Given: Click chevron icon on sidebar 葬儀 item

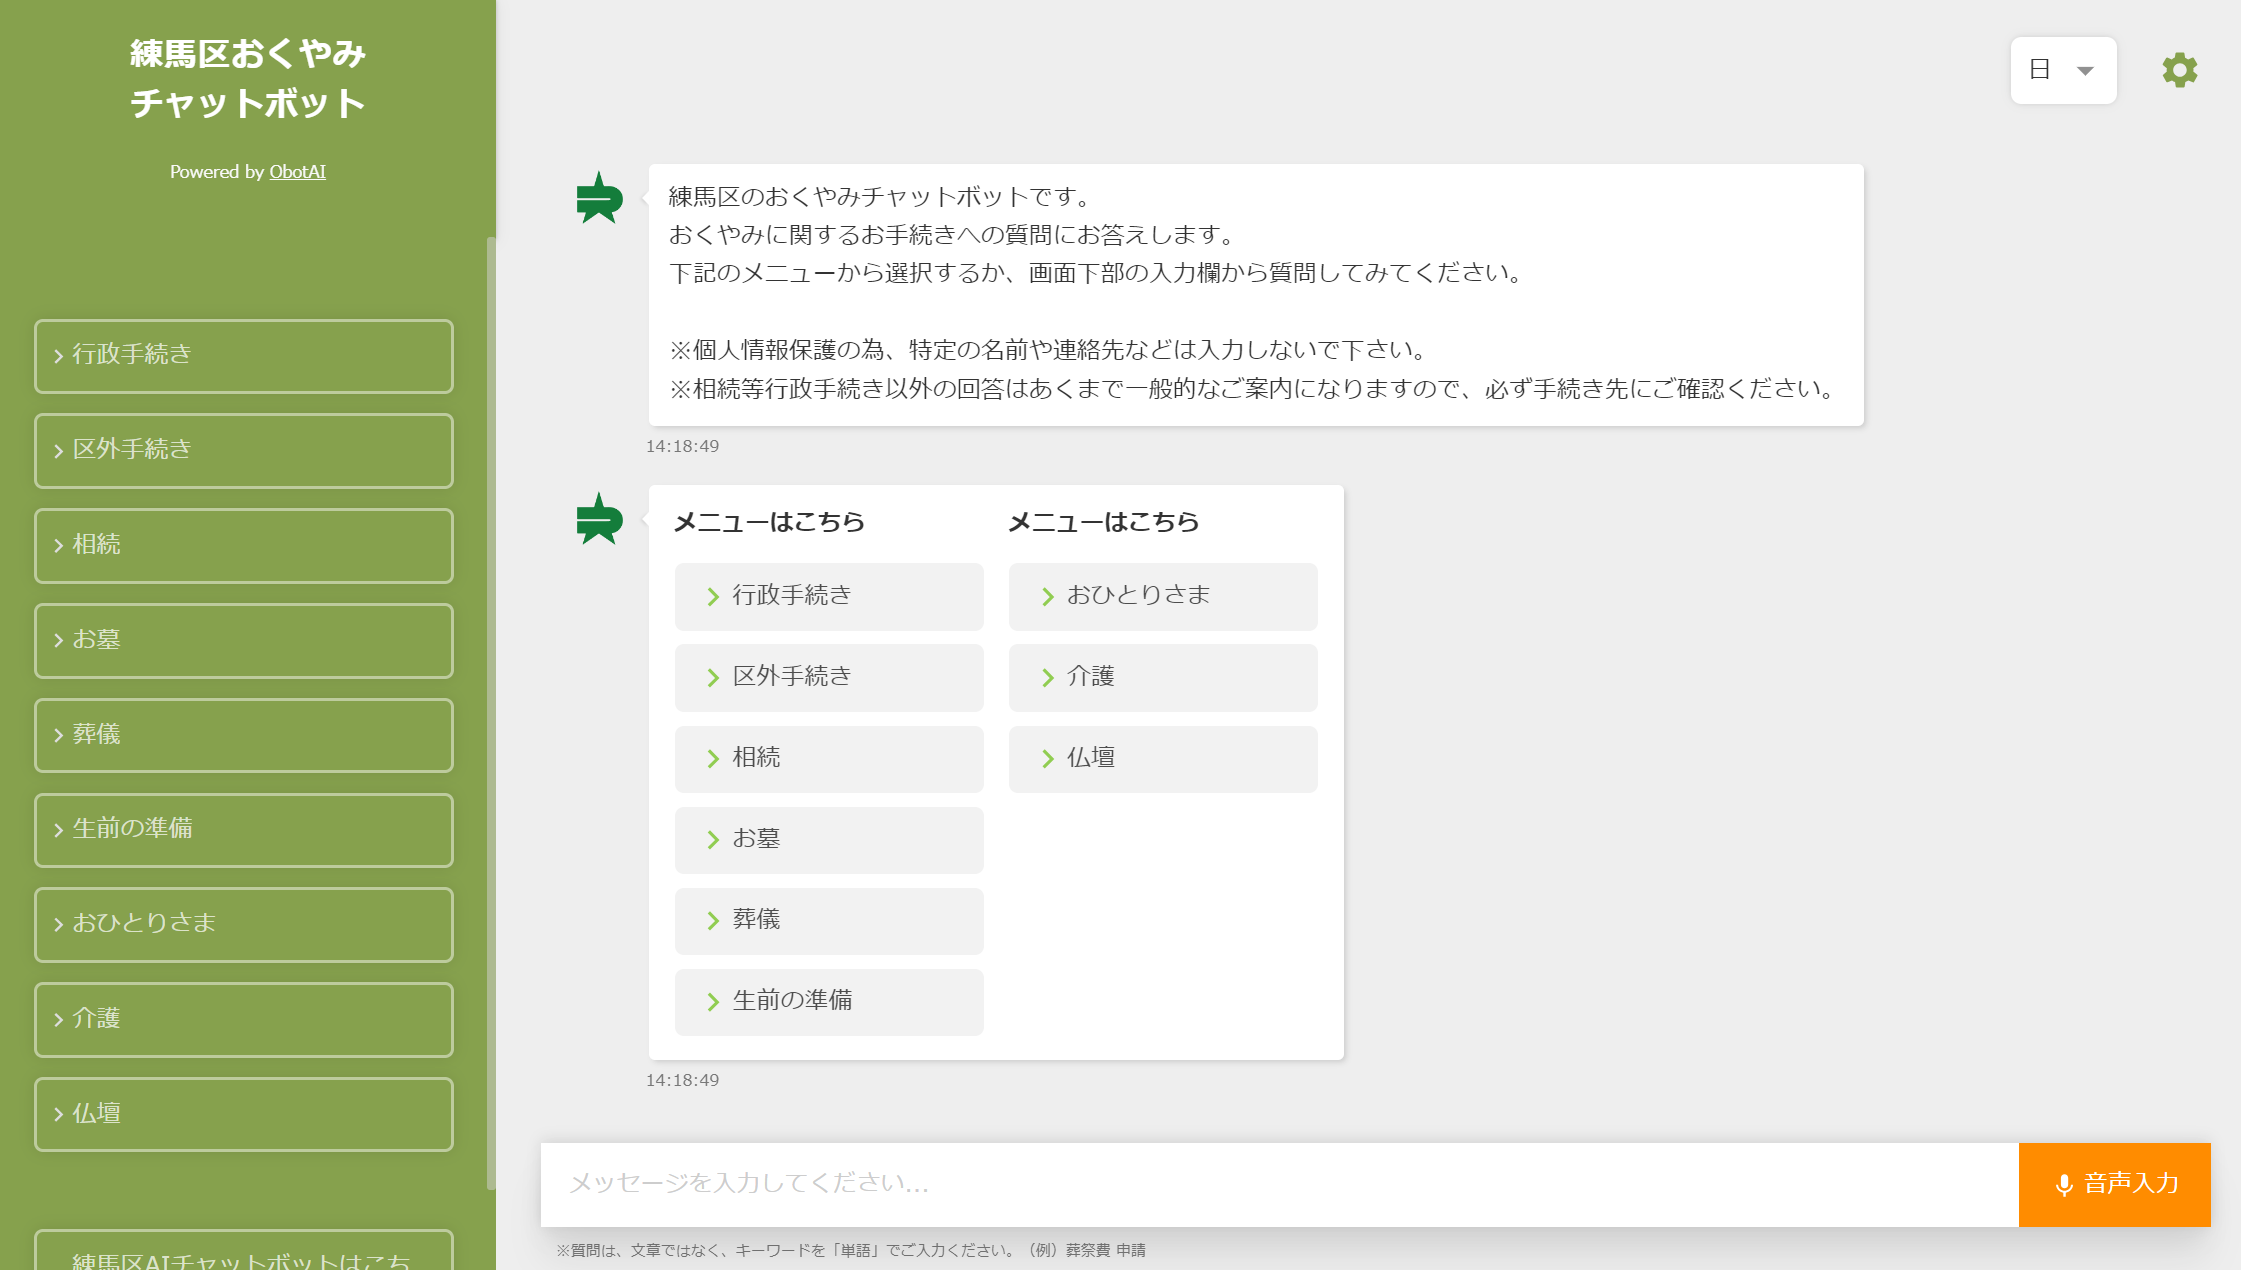Looking at the screenshot, I should (x=58, y=735).
